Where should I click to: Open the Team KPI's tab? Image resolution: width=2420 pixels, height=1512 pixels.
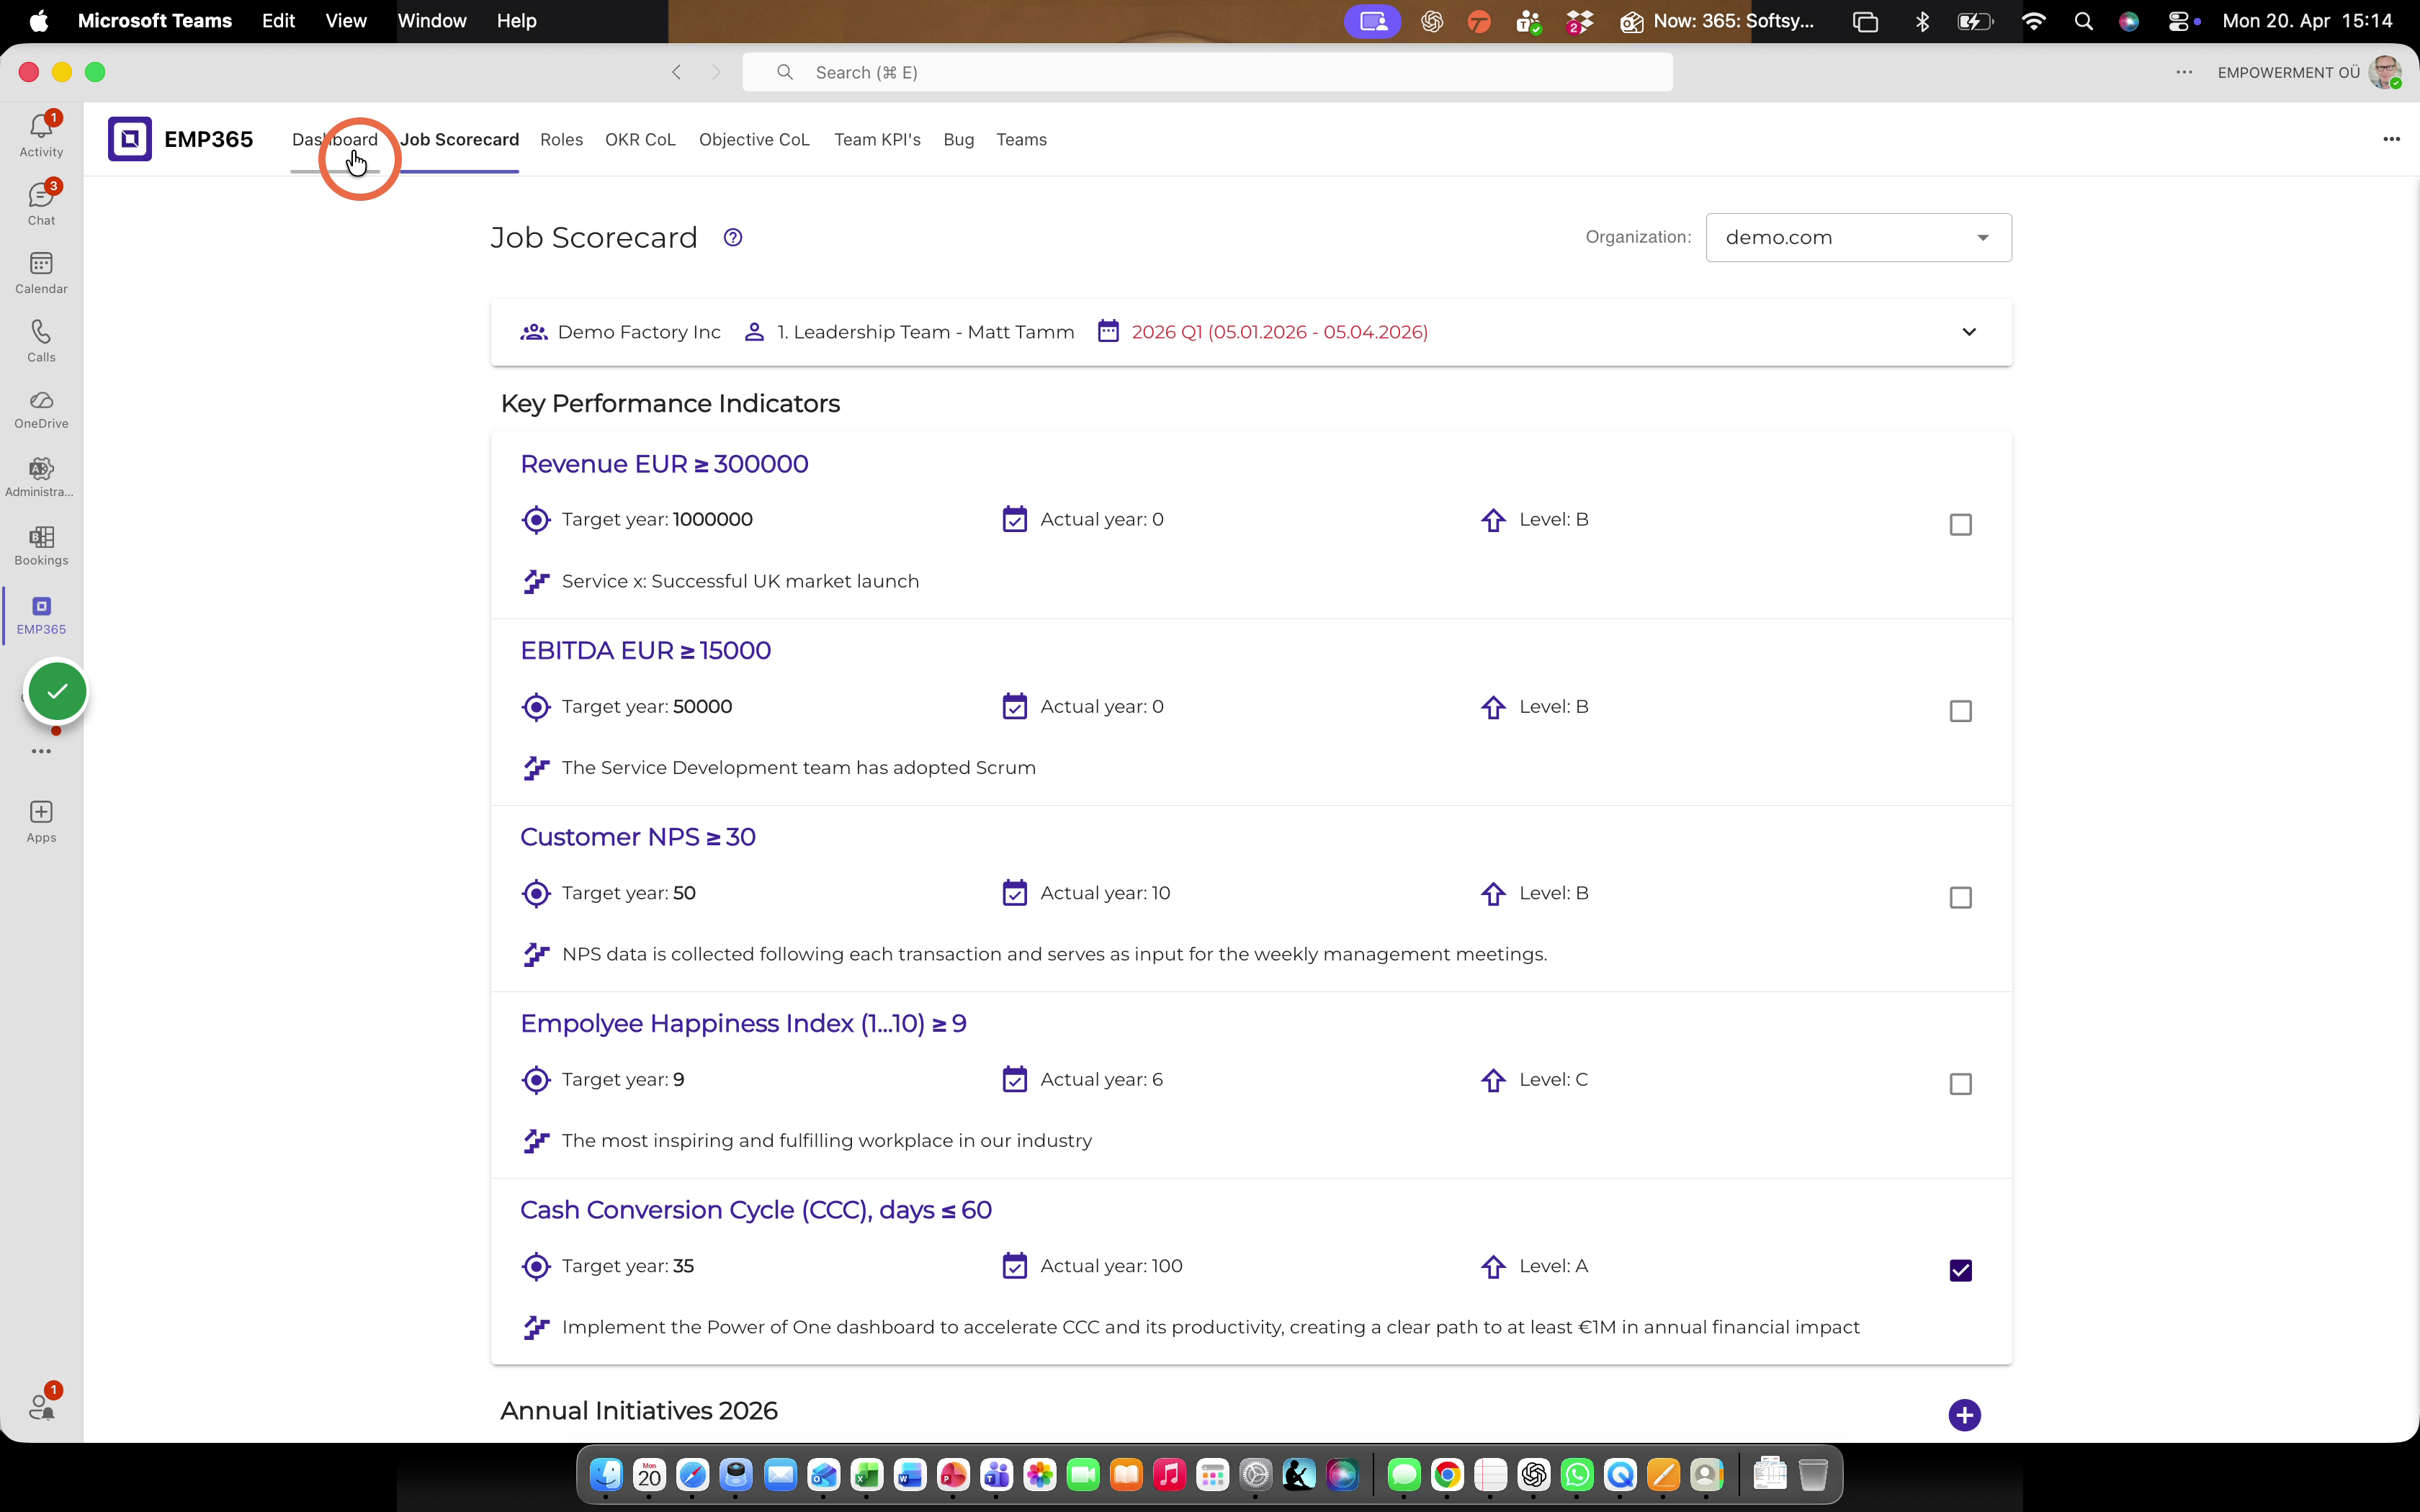(877, 140)
